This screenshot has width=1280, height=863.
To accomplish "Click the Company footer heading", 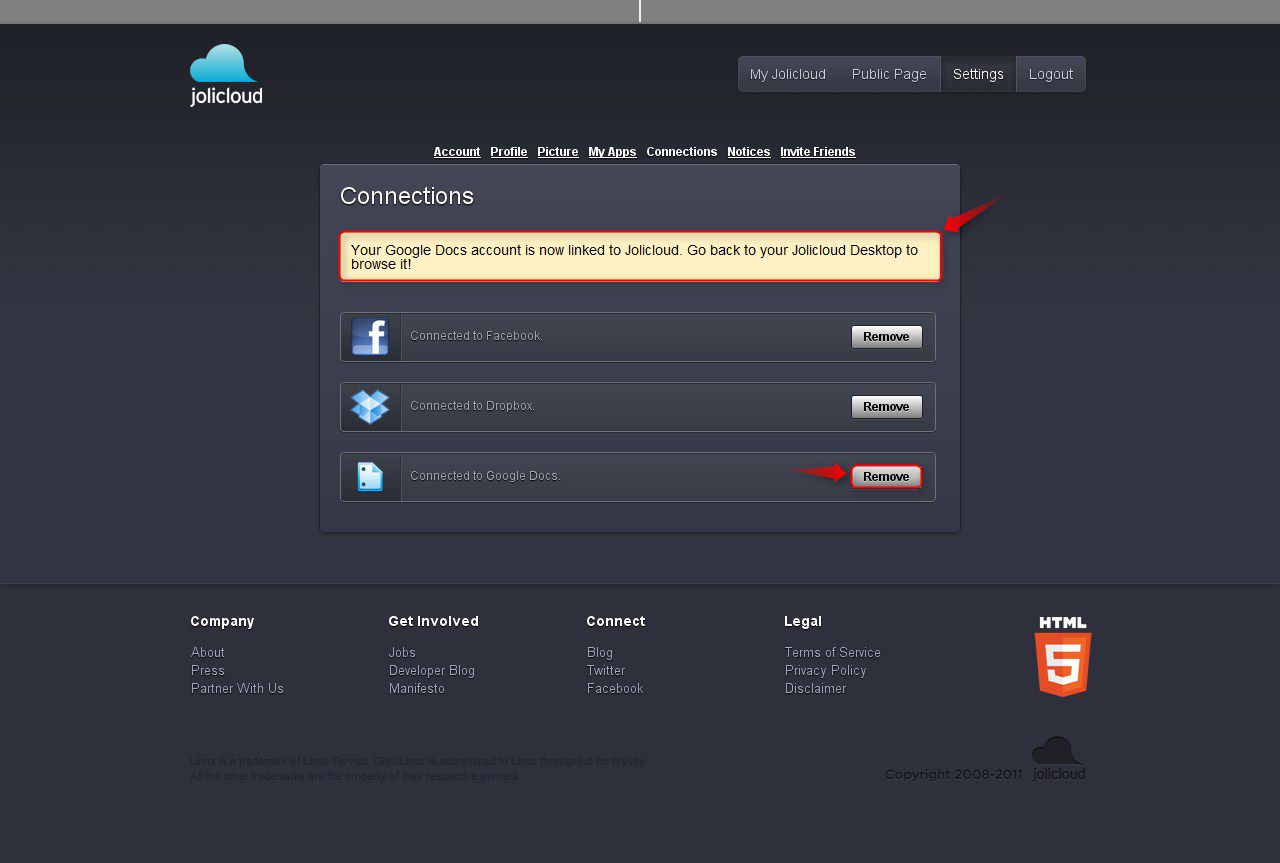I will coord(222,621).
